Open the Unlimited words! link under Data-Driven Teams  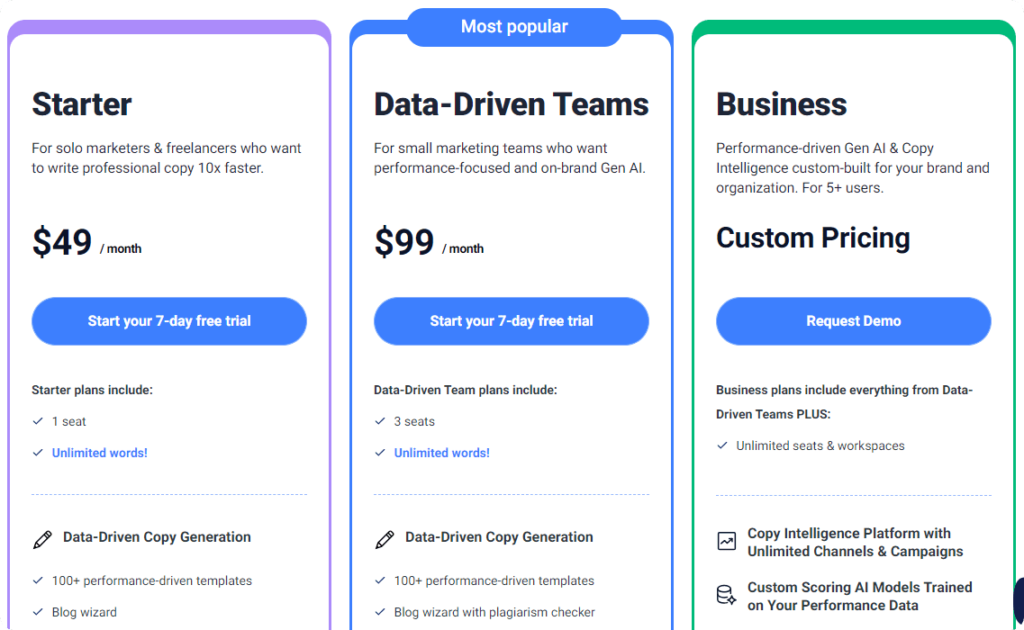click(x=441, y=452)
